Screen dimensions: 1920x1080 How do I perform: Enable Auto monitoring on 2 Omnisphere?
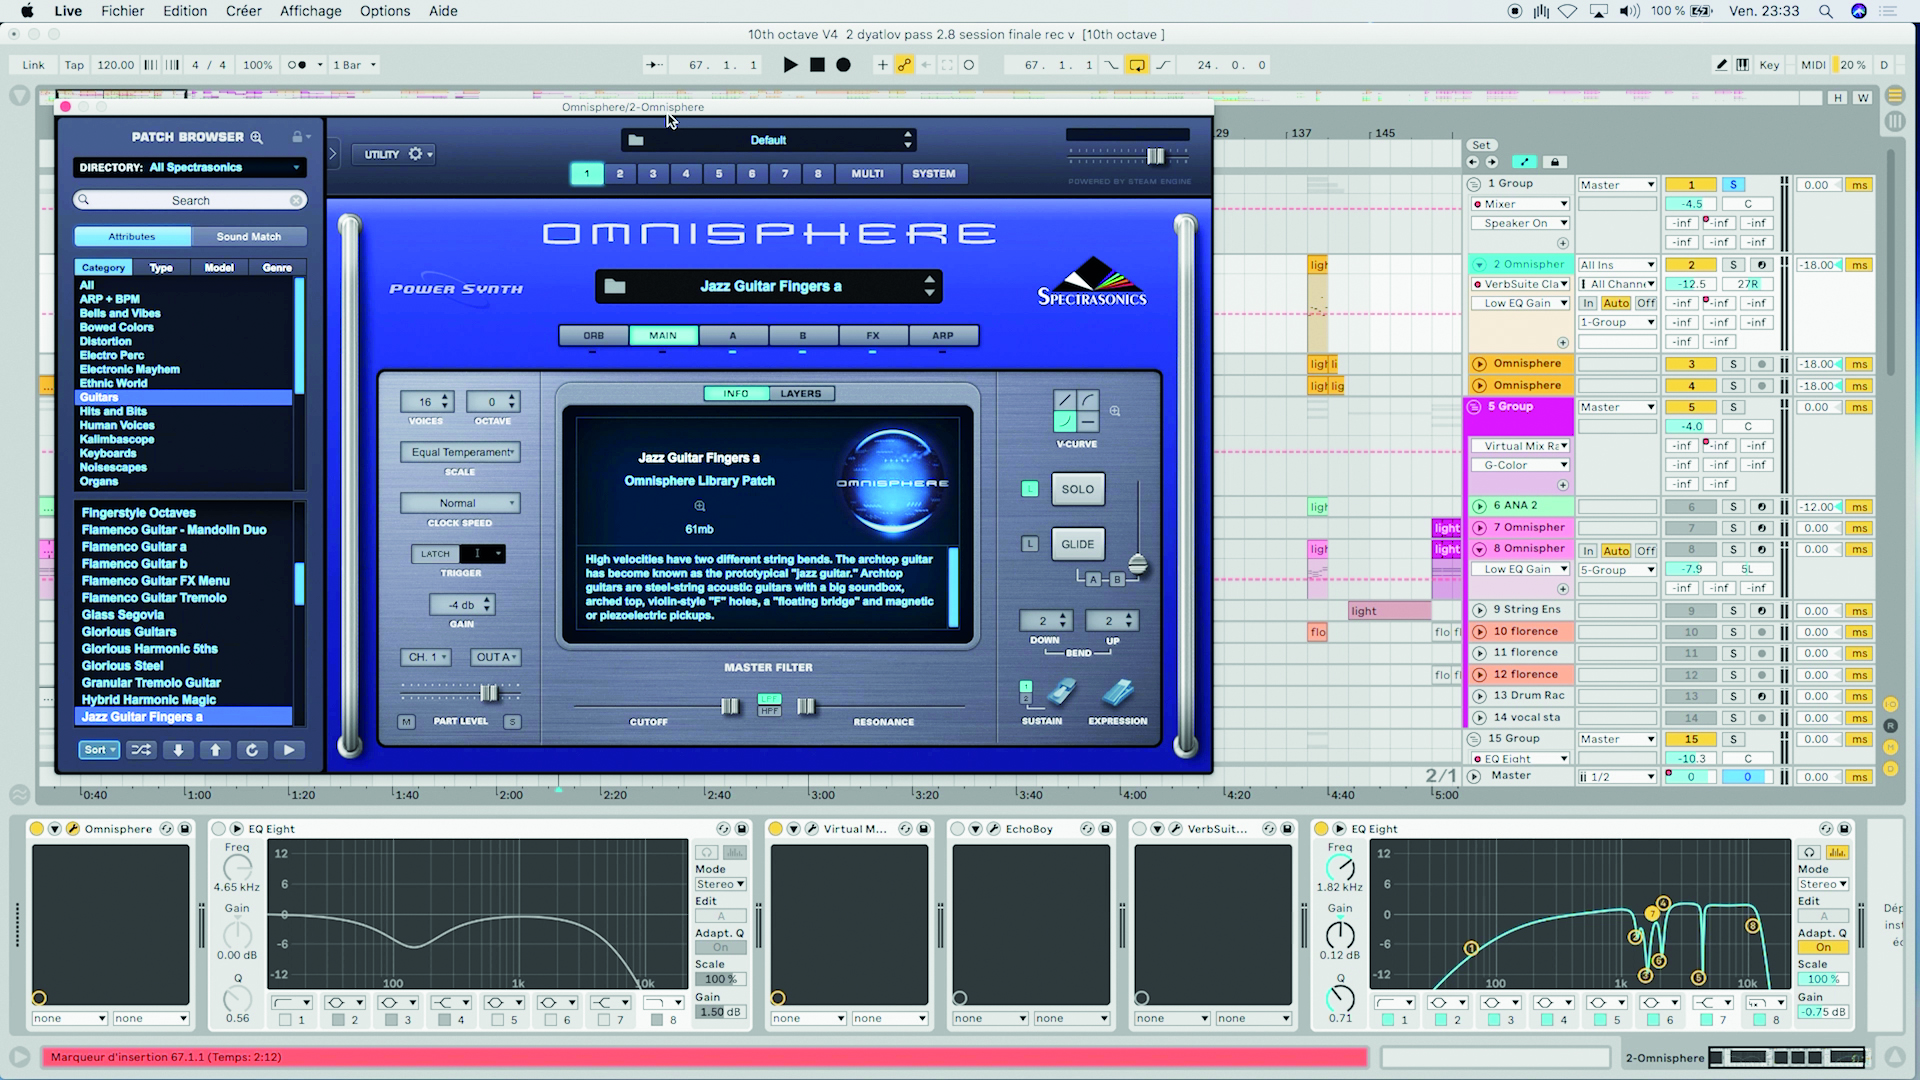pyautogui.click(x=1616, y=303)
